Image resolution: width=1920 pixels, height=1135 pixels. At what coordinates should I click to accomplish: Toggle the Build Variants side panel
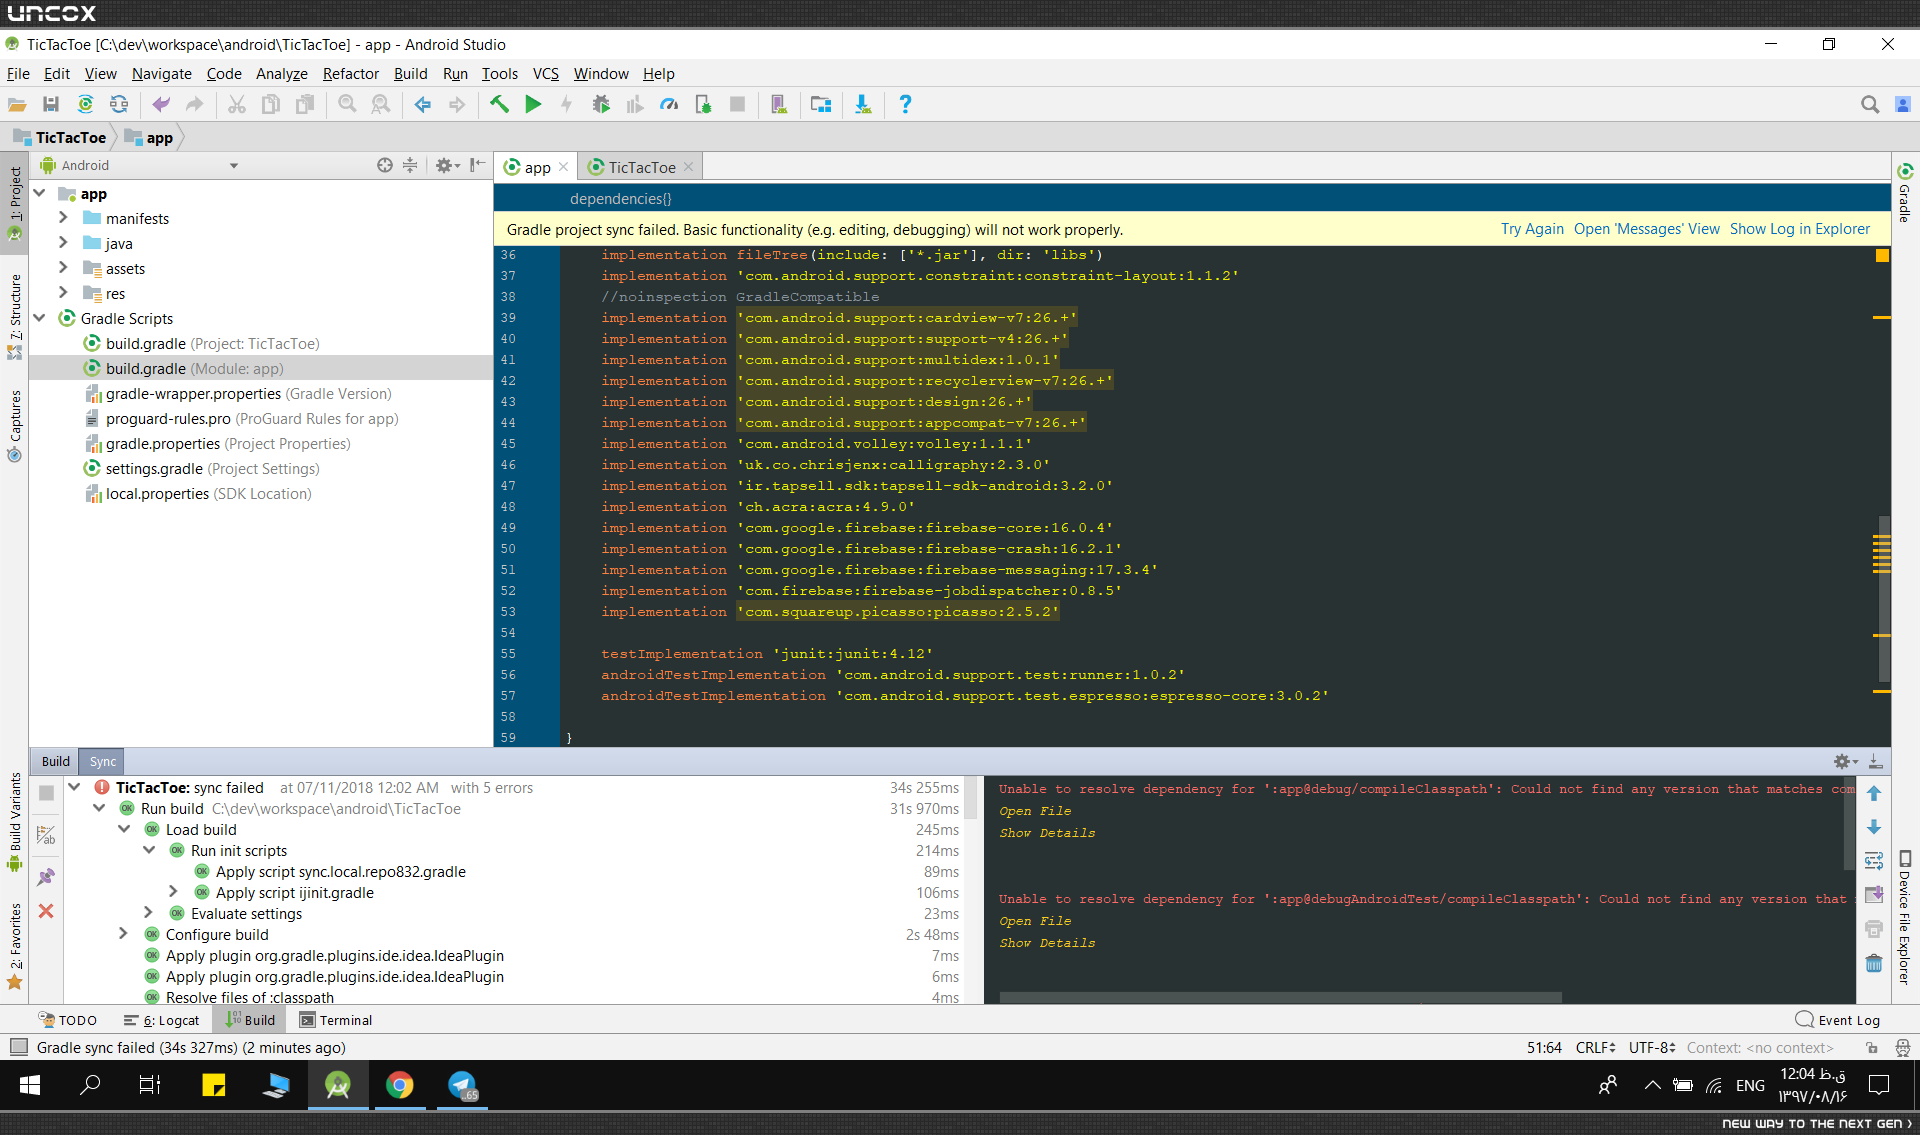(14, 822)
